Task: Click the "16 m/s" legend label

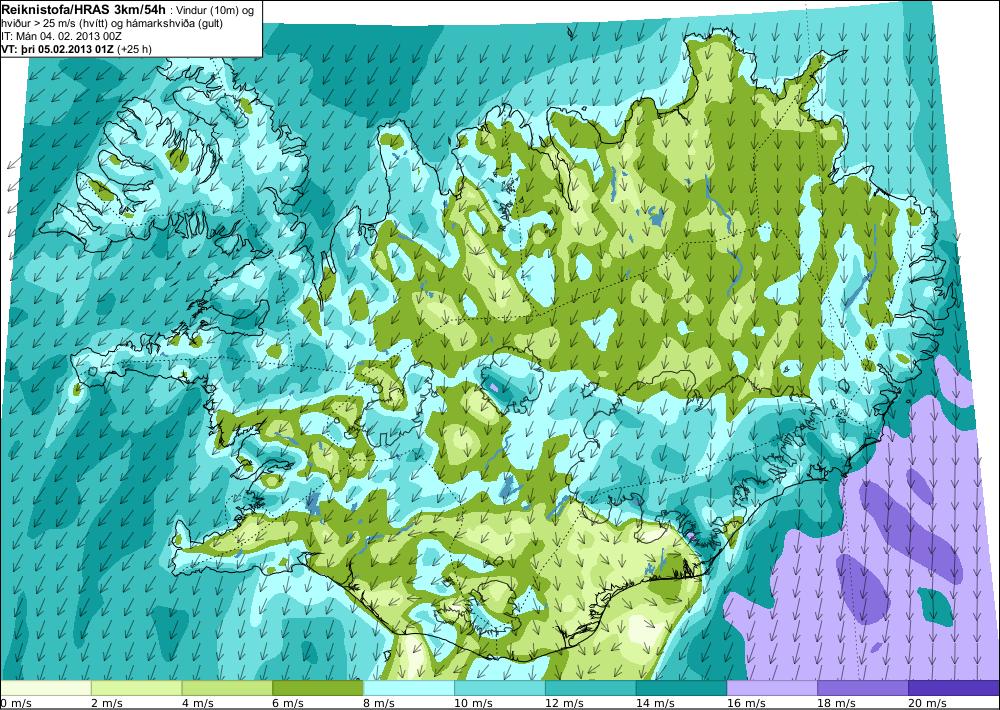Action: click(746, 703)
